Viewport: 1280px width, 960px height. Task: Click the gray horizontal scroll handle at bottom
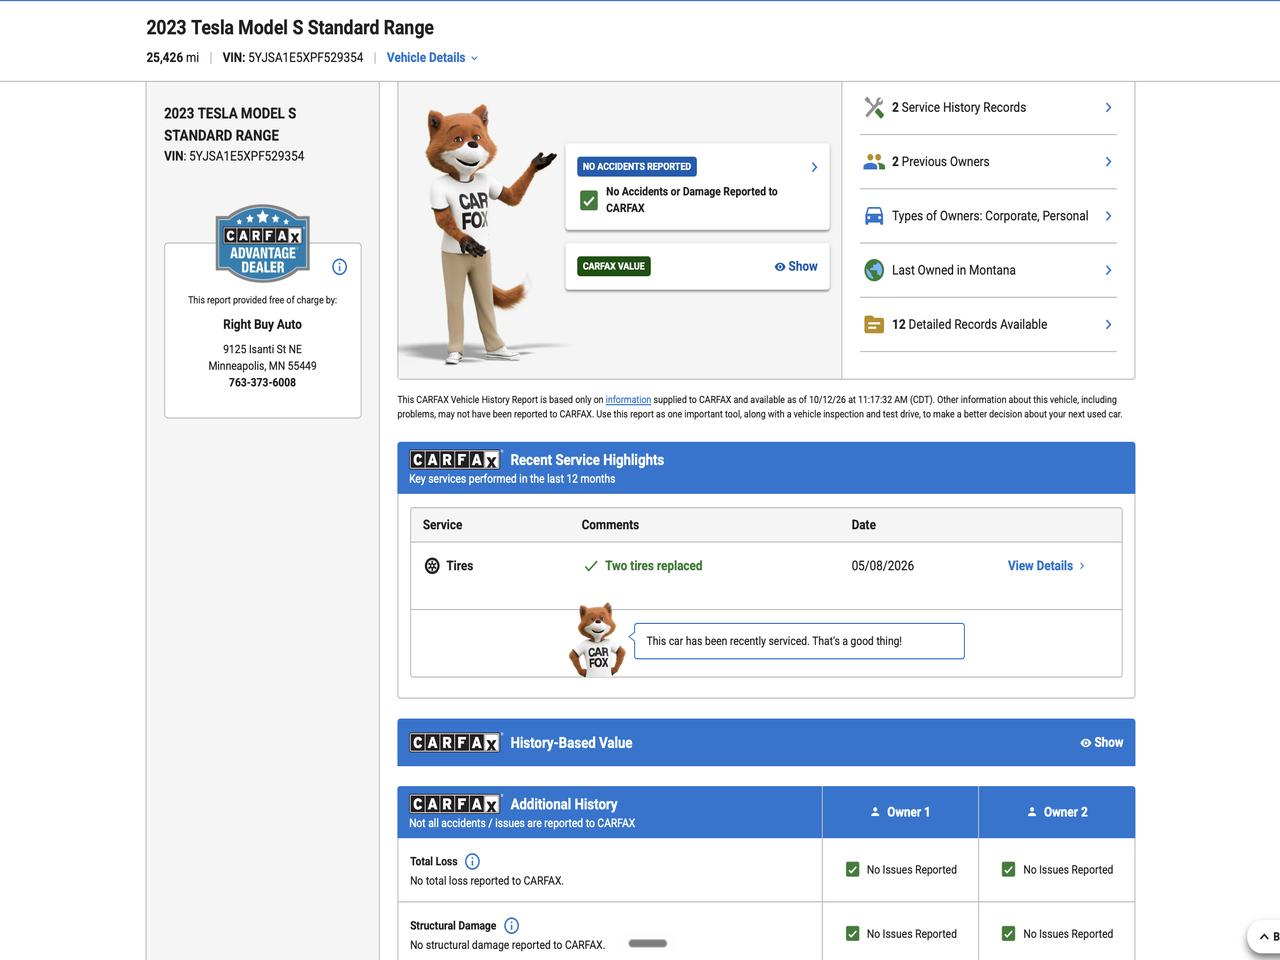(648, 943)
